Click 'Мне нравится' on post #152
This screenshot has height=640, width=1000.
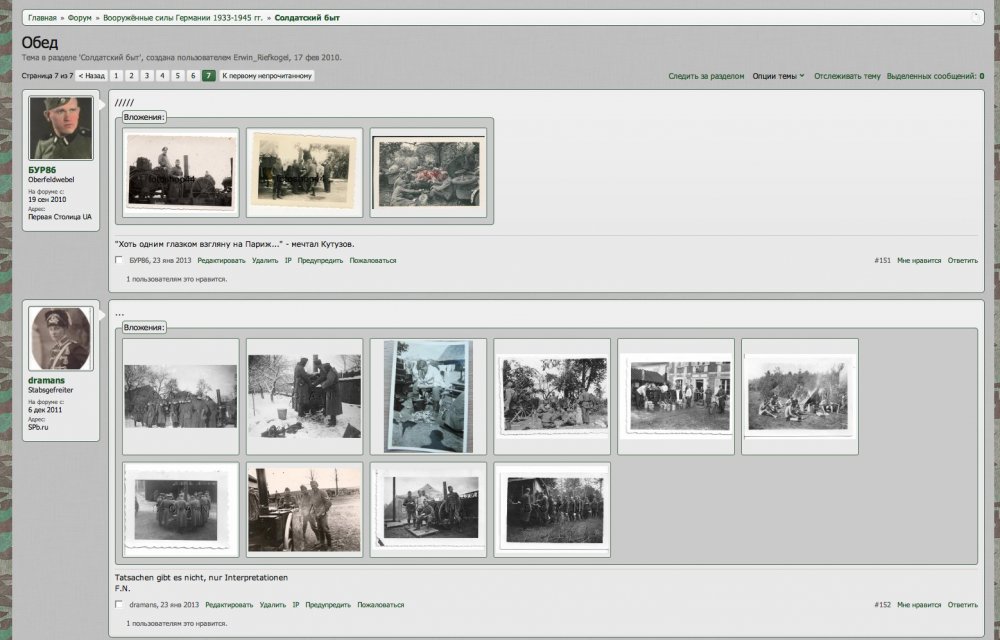pos(918,605)
